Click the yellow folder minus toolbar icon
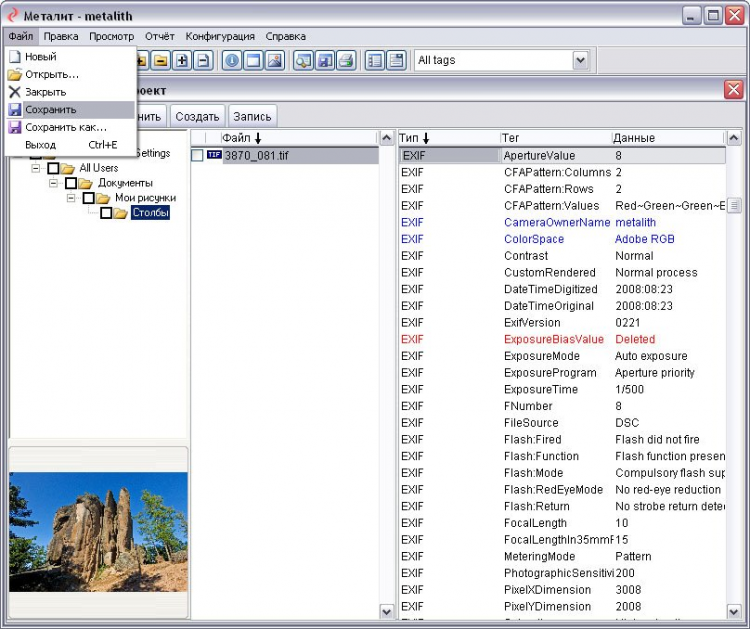Viewport: 750px width, 629px height. tap(160, 61)
